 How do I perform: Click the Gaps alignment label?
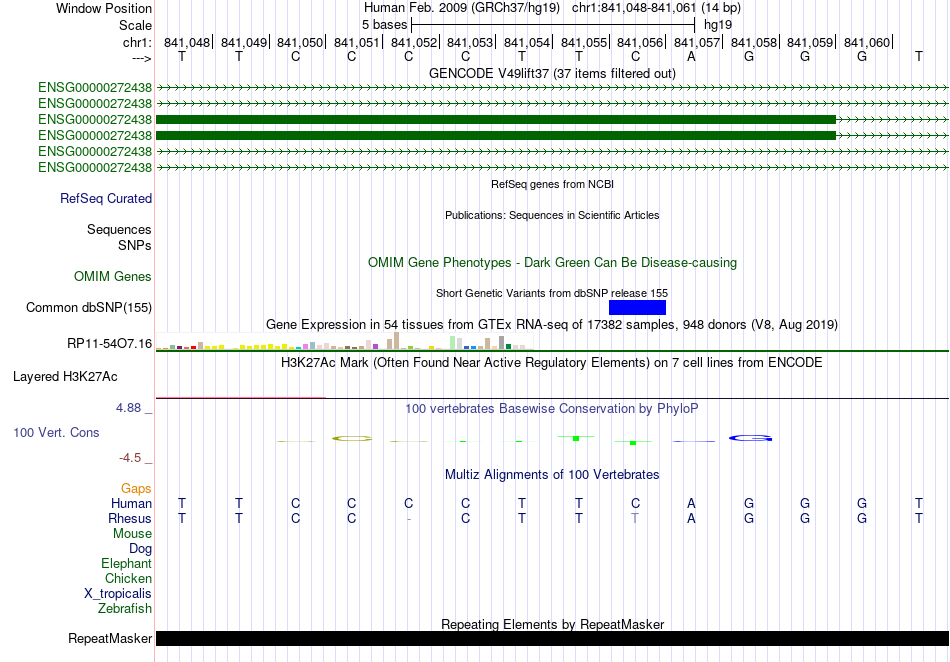tap(136, 489)
